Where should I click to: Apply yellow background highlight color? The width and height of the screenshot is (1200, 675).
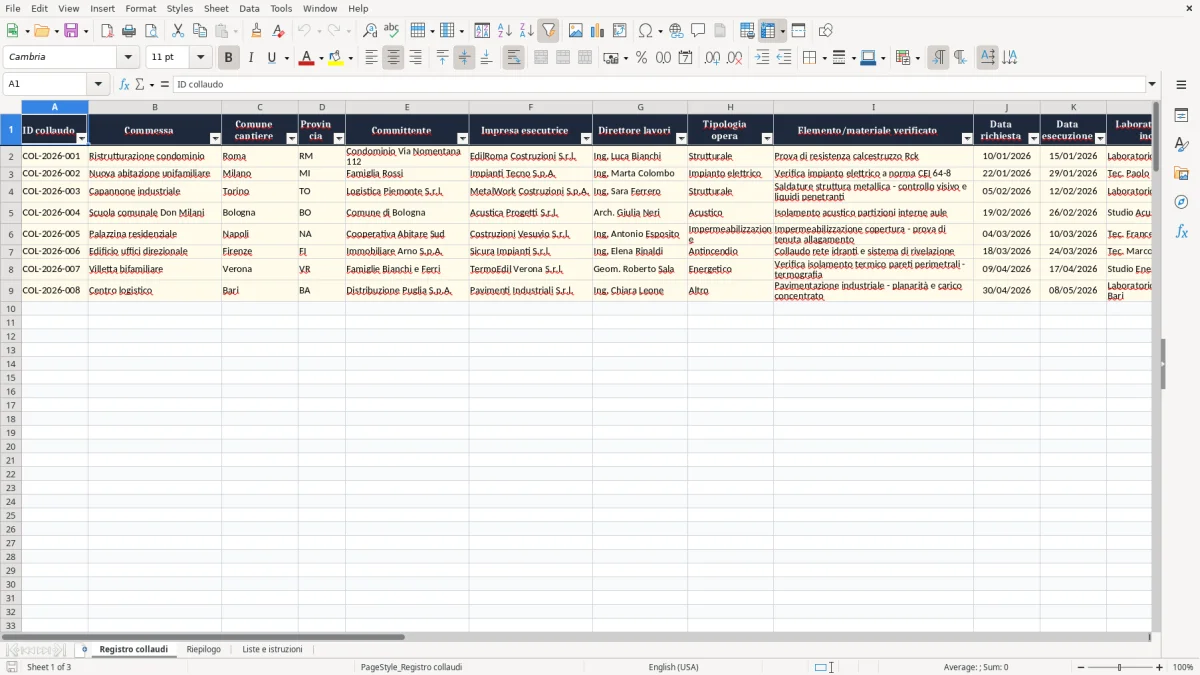[x=336, y=58]
